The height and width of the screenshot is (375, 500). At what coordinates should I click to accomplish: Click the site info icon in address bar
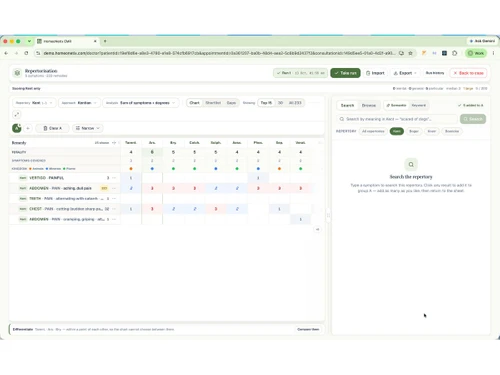tap(38, 53)
